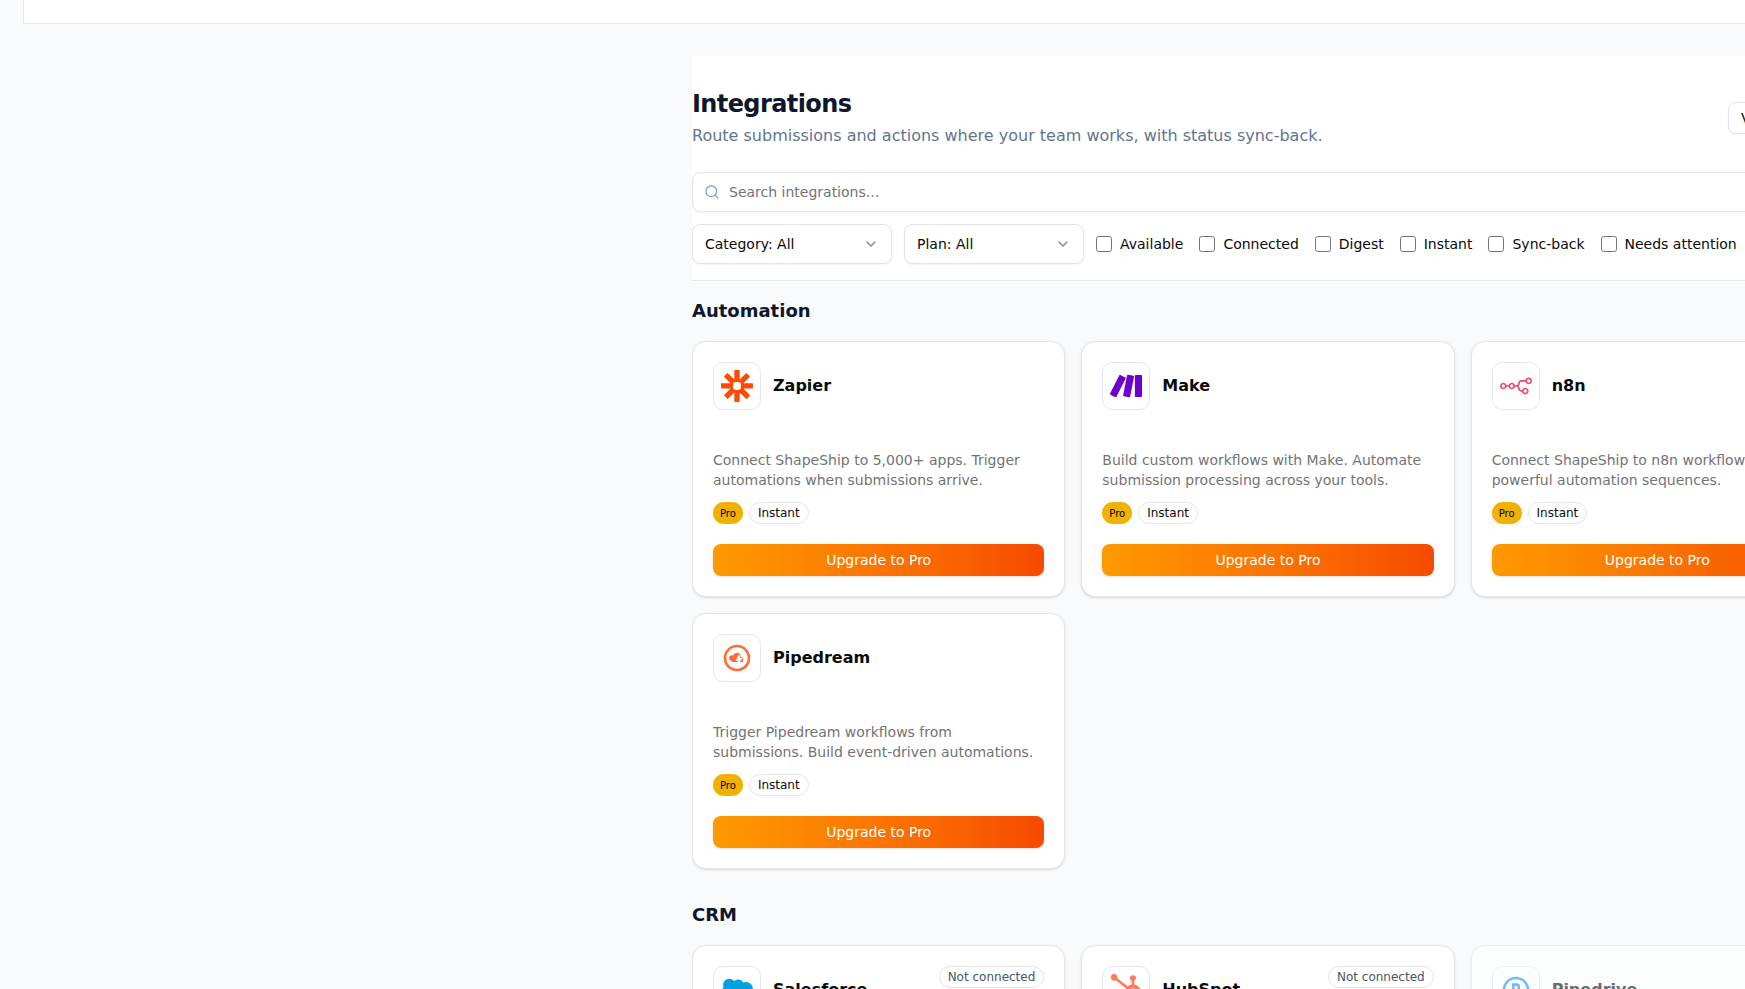Screen dimensions: 1745x989
Task: Click the Not connected badge on Salesforce
Action: [991, 976]
